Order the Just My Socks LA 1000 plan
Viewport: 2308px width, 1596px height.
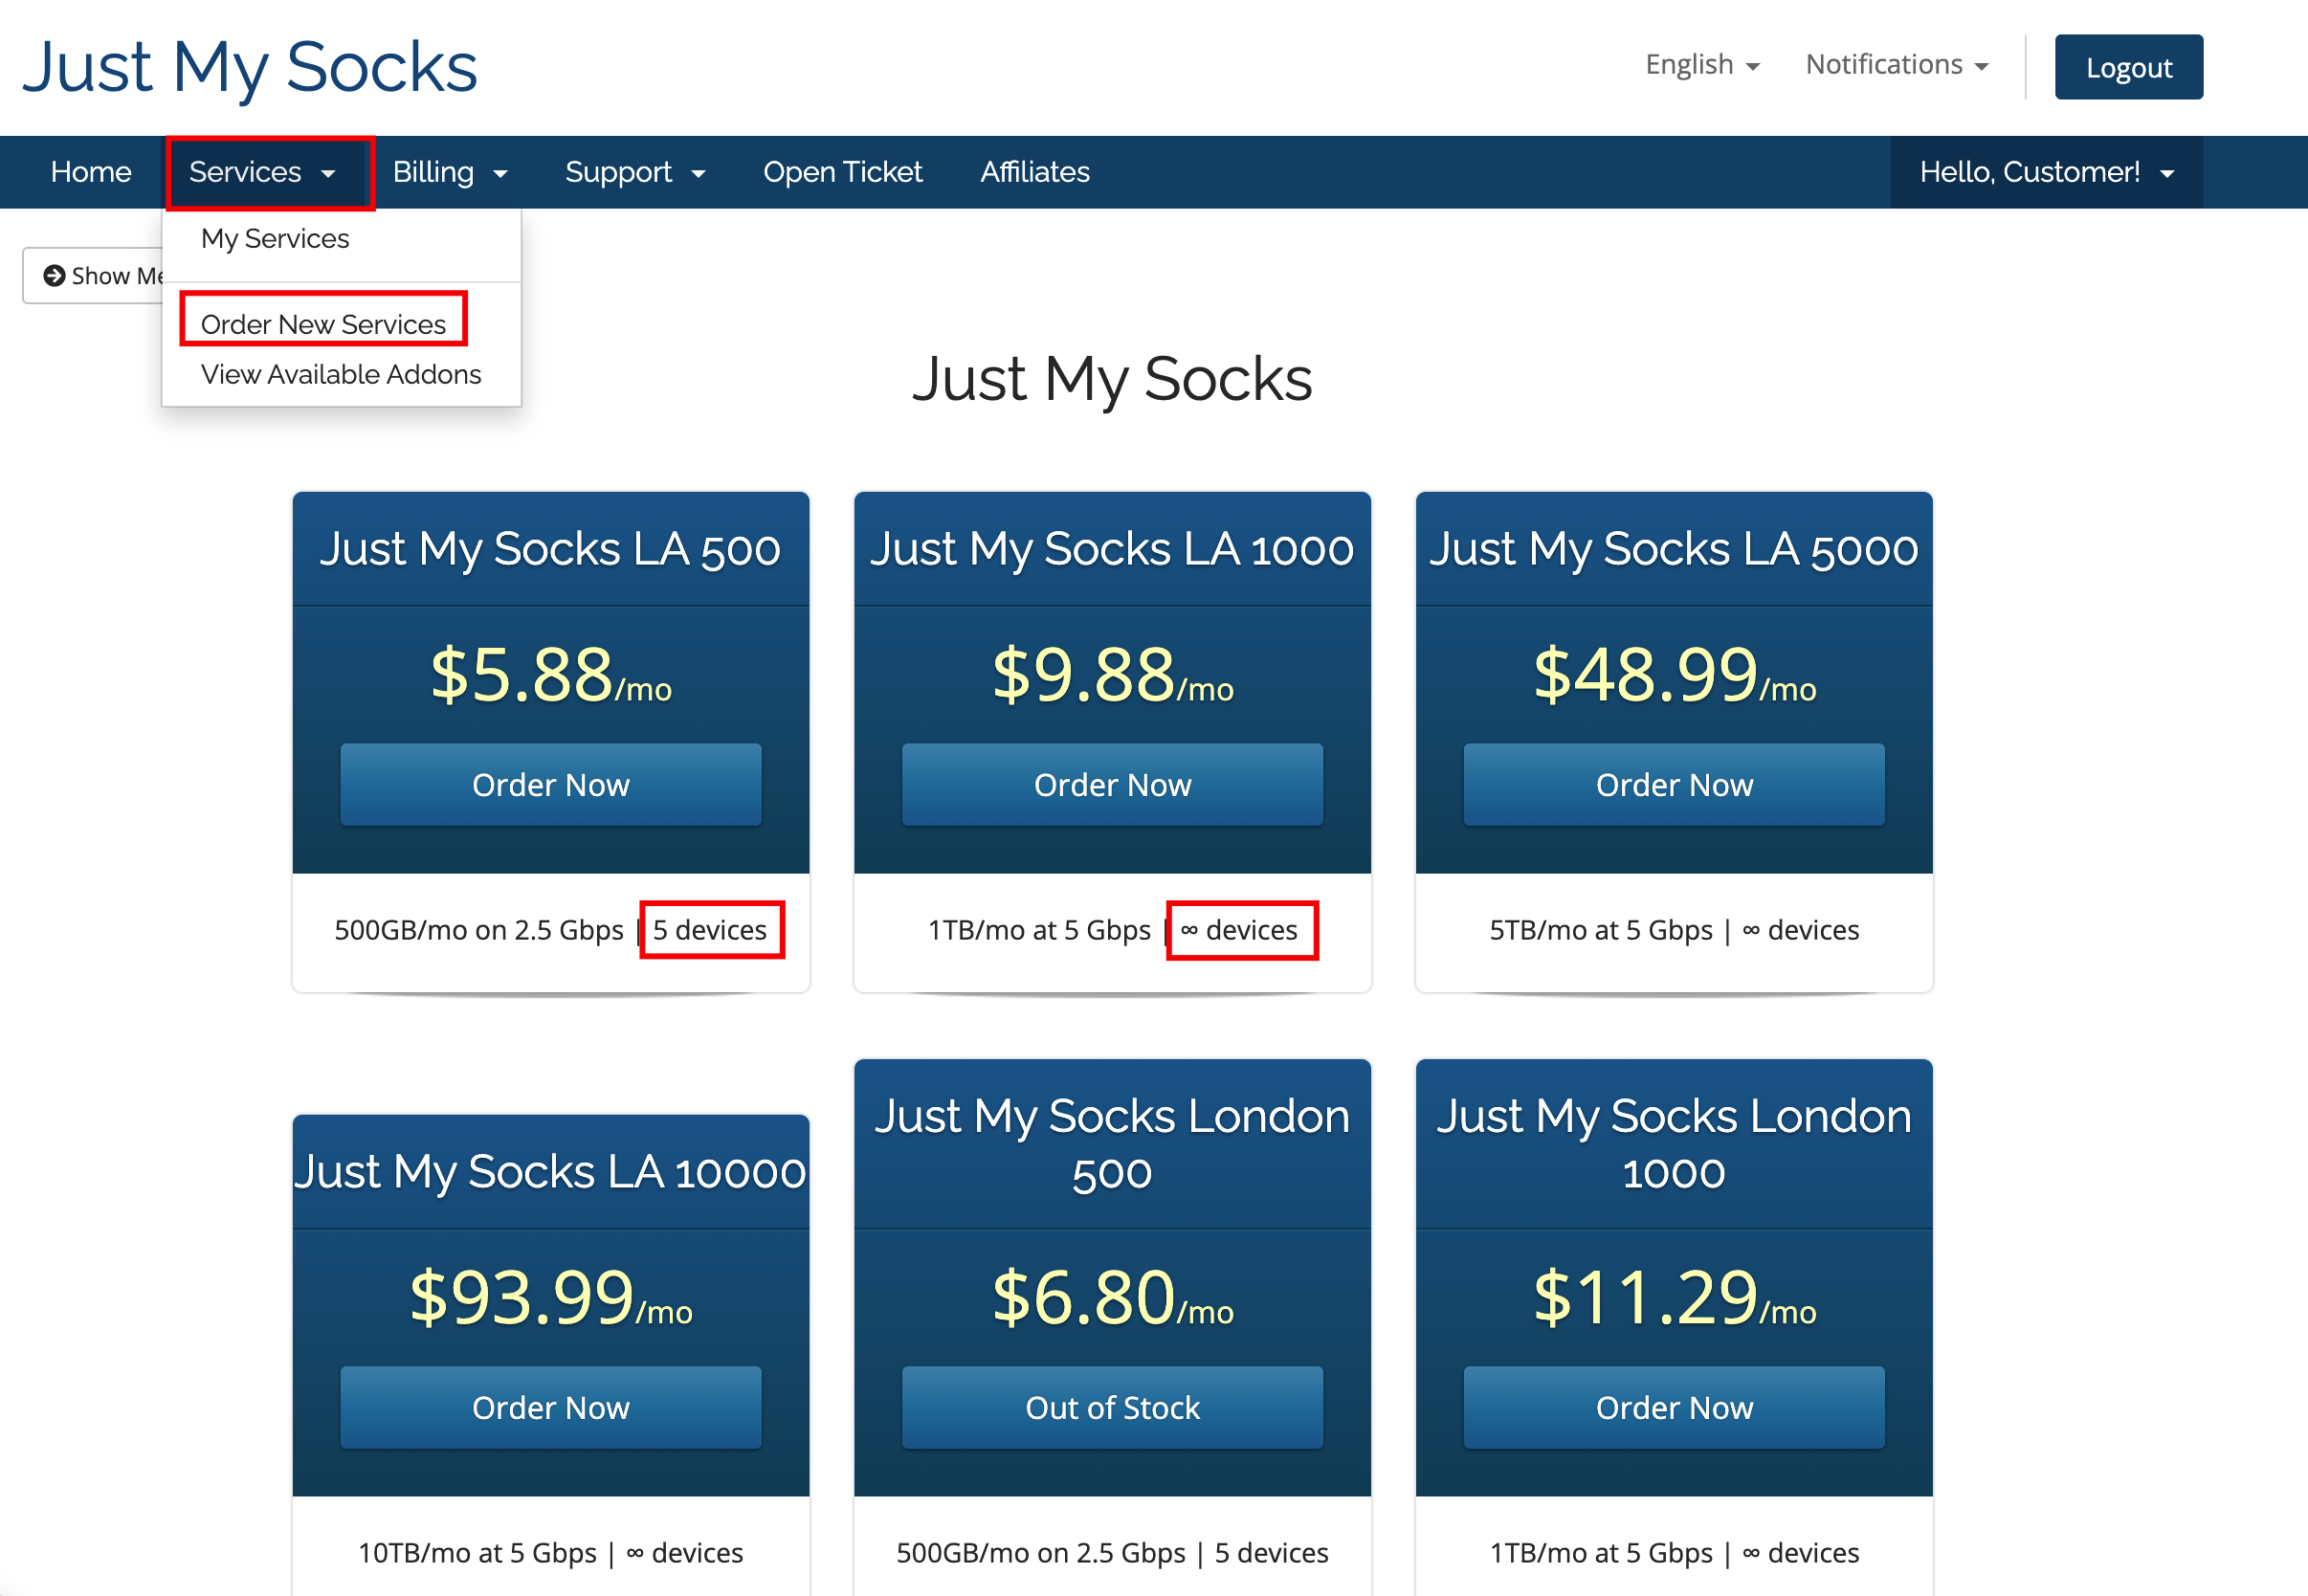pyautogui.click(x=1112, y=785)
